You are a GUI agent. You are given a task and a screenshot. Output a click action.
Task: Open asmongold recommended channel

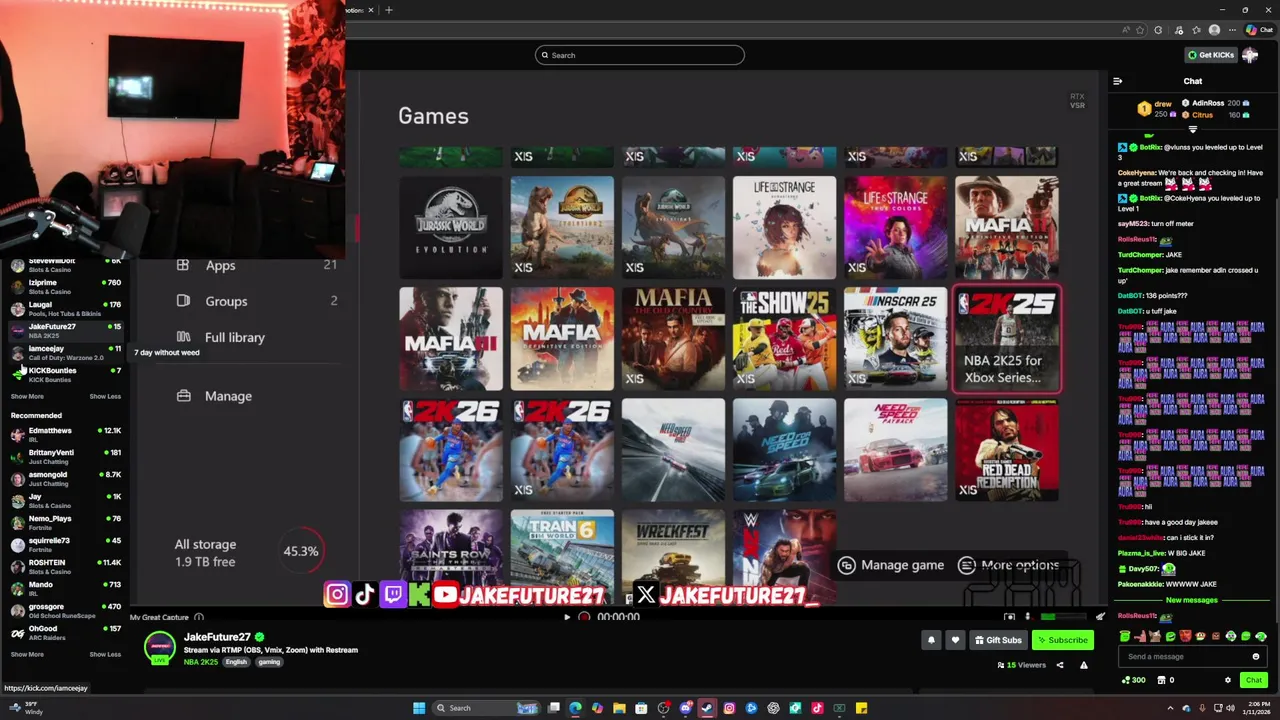pos(64,478)
